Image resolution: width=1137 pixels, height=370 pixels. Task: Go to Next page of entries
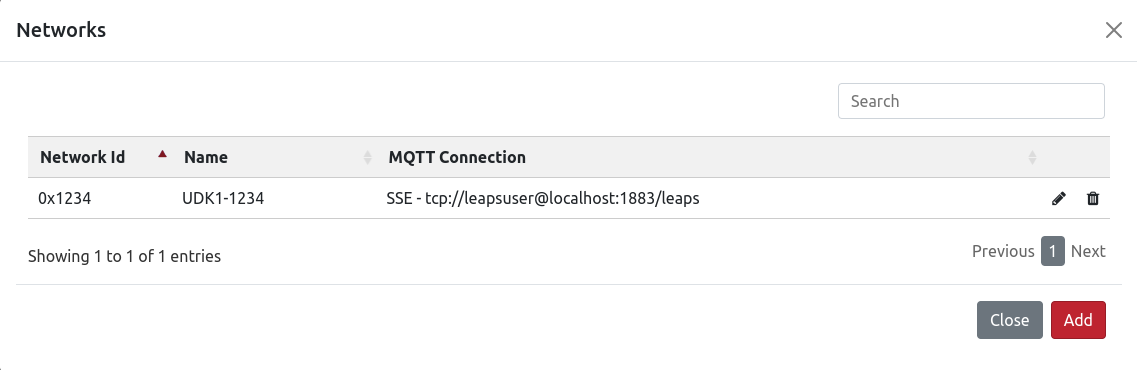click(x=1088, y=252)
